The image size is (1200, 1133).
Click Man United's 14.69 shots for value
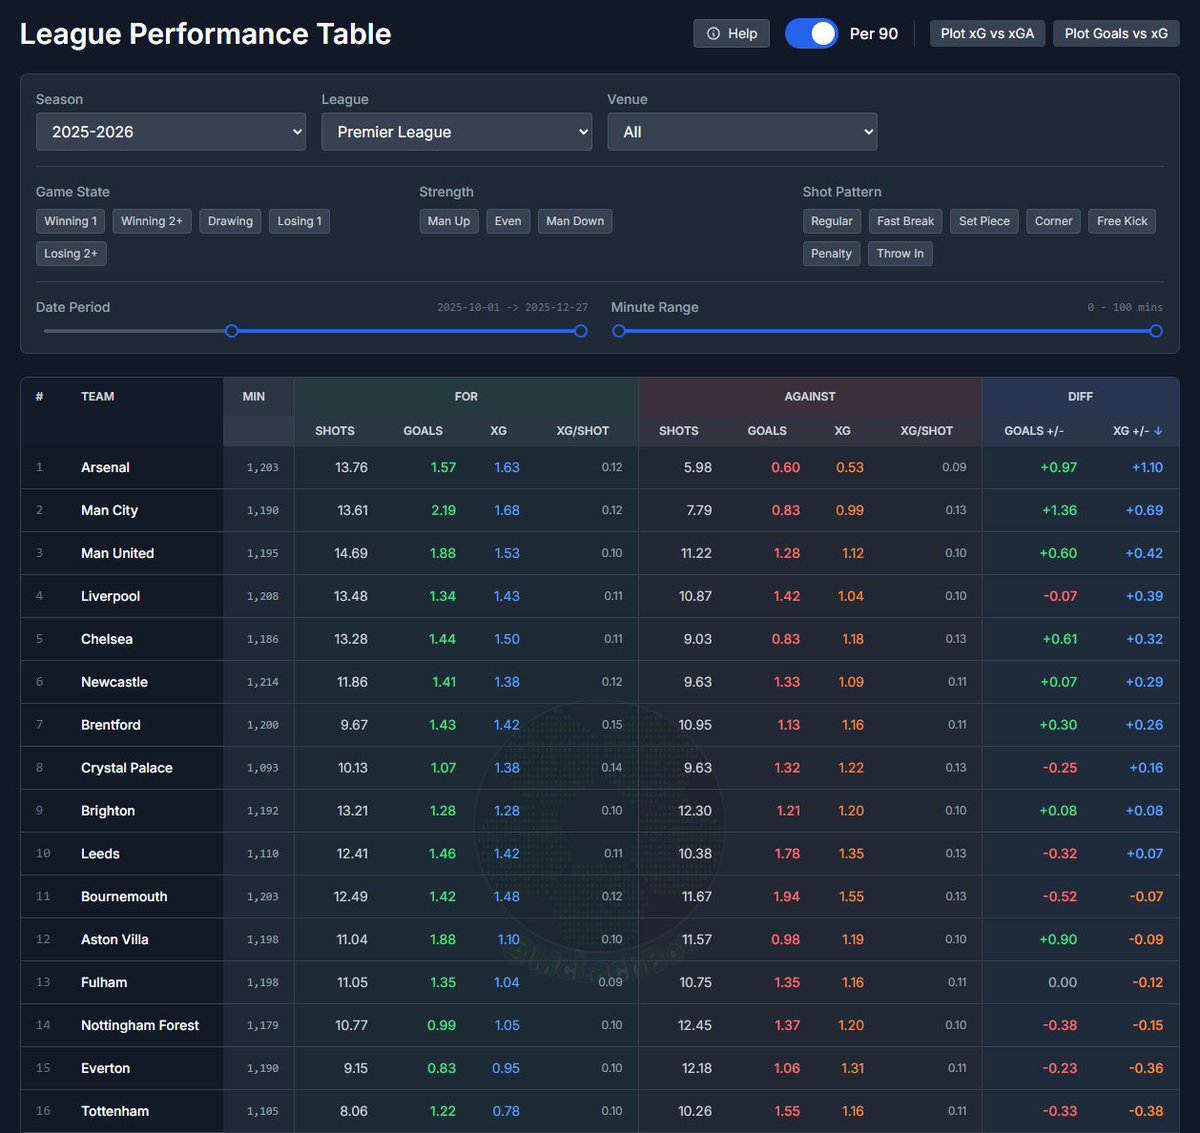pyautogui.click(x=351, y=553)
